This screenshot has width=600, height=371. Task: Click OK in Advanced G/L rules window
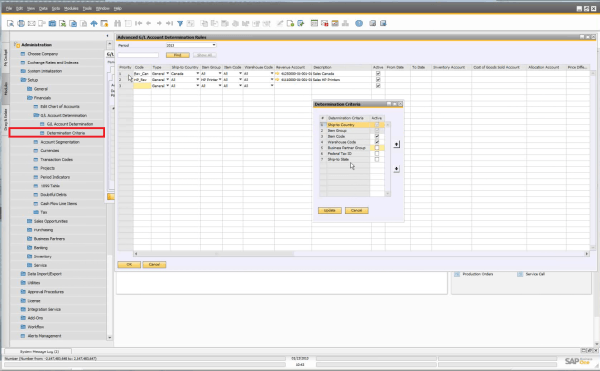(x=129, y=265)
